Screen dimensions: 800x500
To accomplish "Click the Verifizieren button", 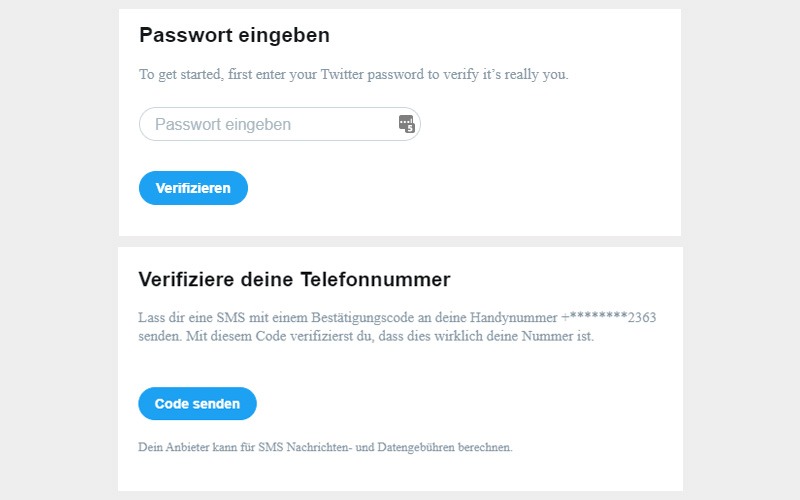I will pos(193,188).
